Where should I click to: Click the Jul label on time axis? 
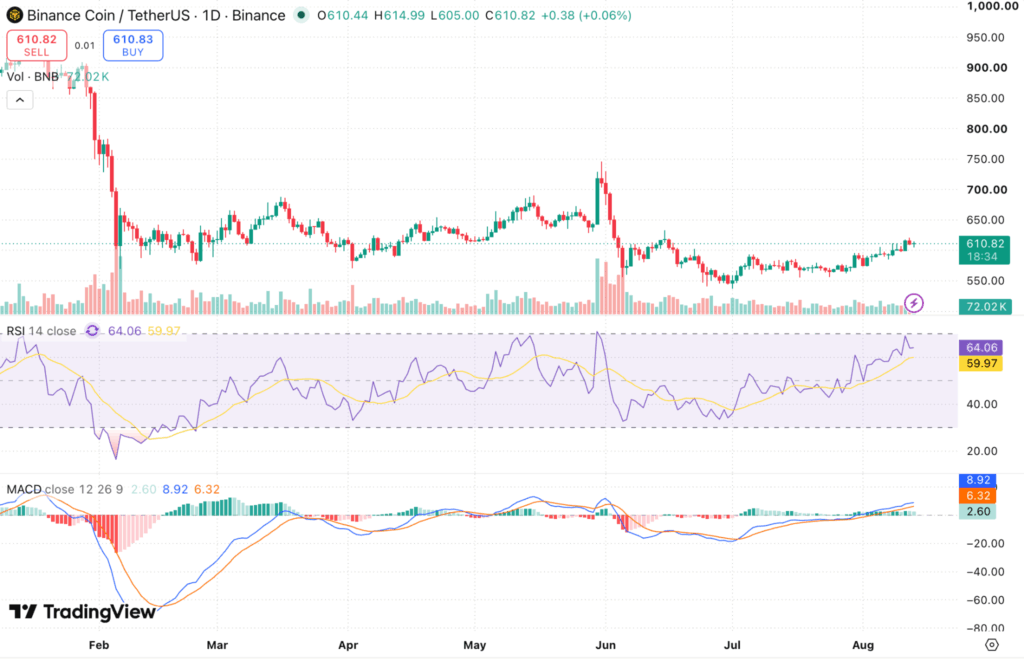[732, 645]
